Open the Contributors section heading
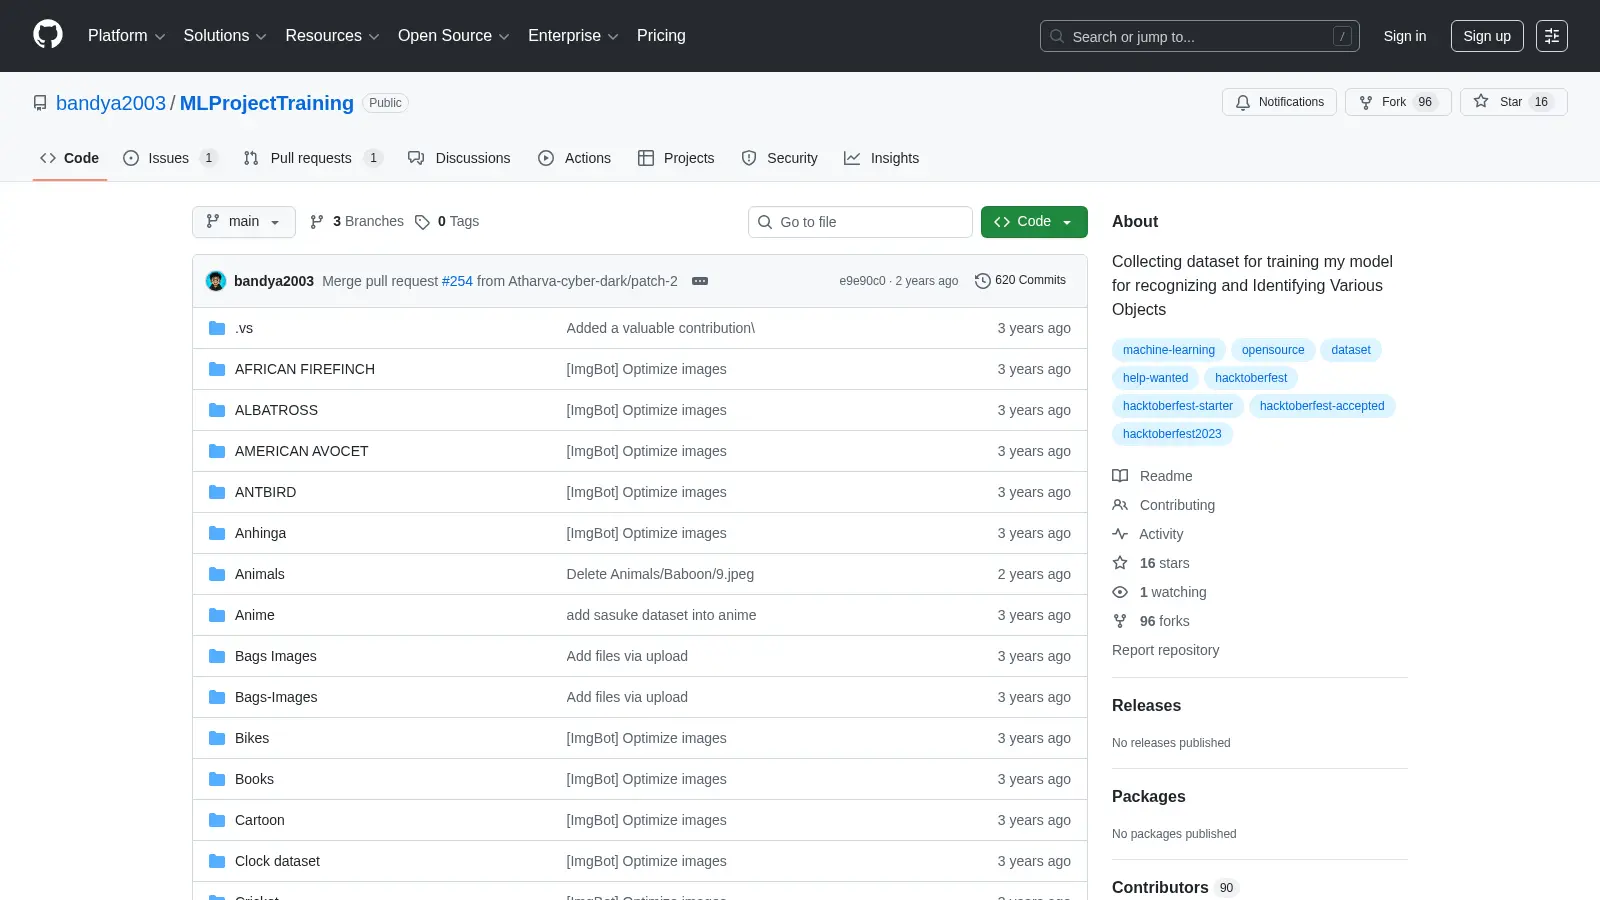 click(x=1160, y=888)
